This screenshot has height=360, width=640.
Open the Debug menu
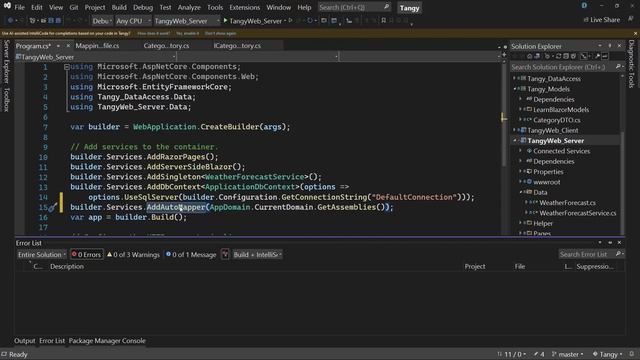coord(143,7)
